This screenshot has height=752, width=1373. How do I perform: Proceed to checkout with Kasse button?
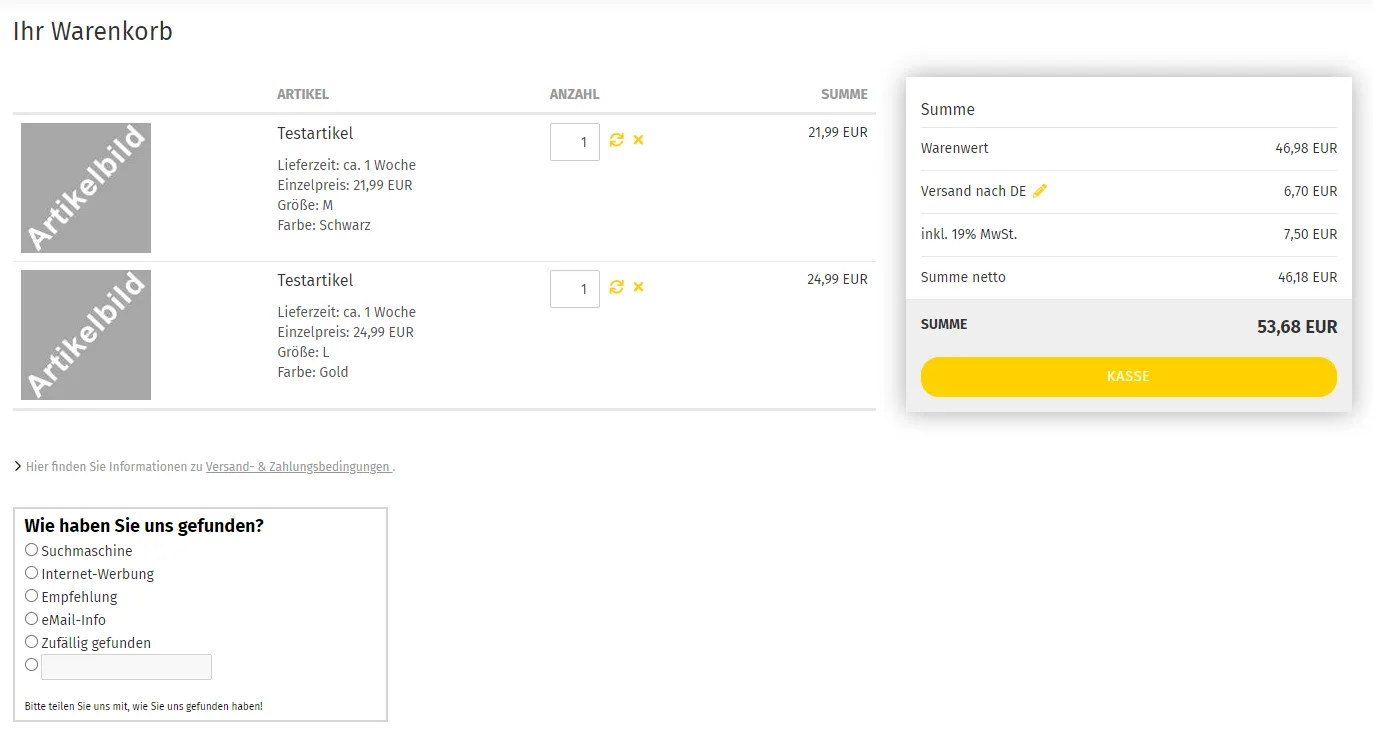click(1128, 377)
